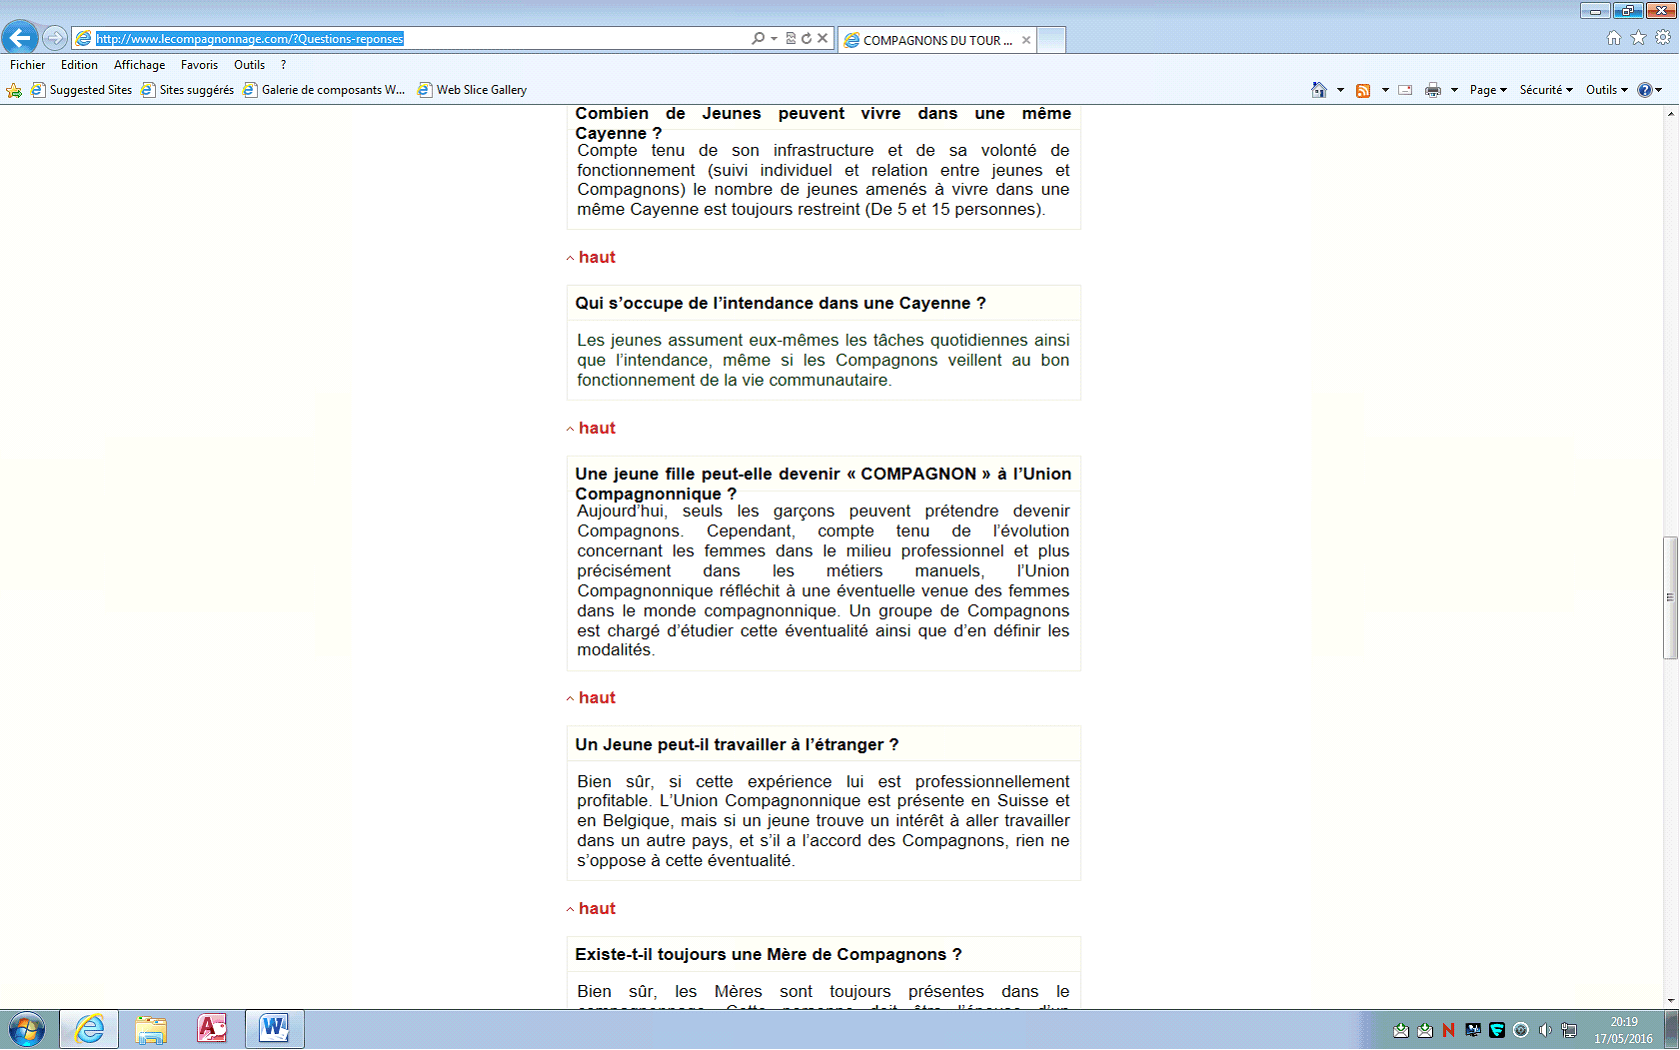Open favorites with the star icon top right
1680x1050 pixels.
(1638, 38)
